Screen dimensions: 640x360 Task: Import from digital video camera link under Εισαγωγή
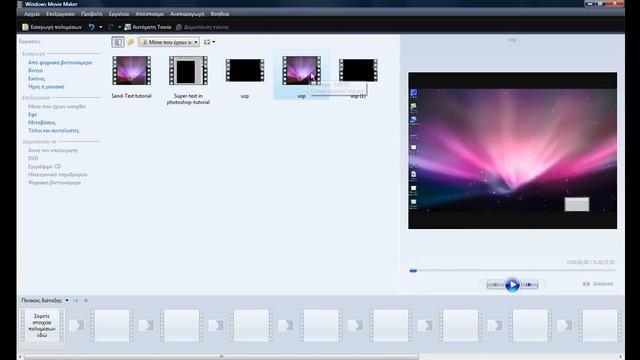(60, 63)
